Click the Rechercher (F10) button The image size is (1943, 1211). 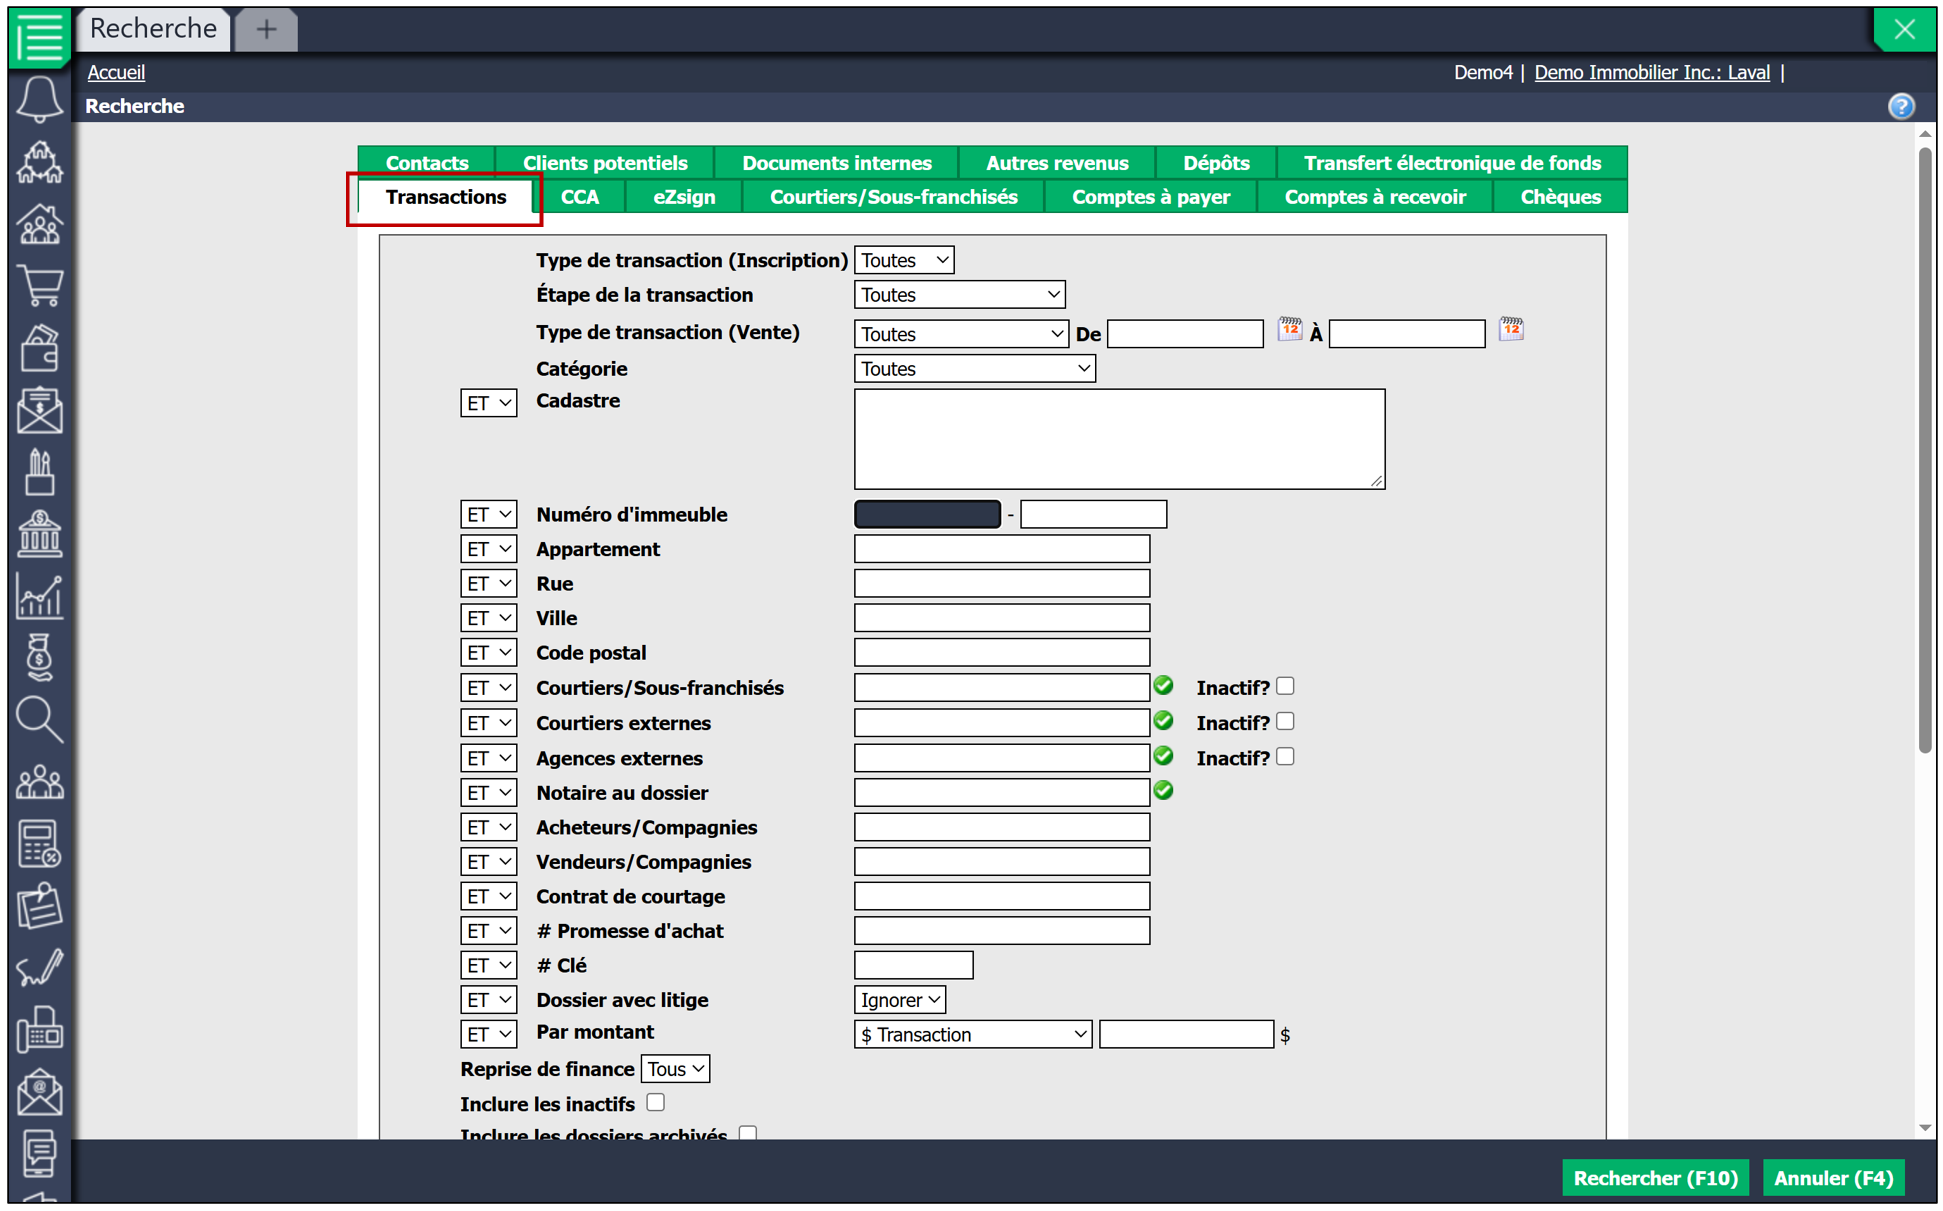coord(1655,1178)
